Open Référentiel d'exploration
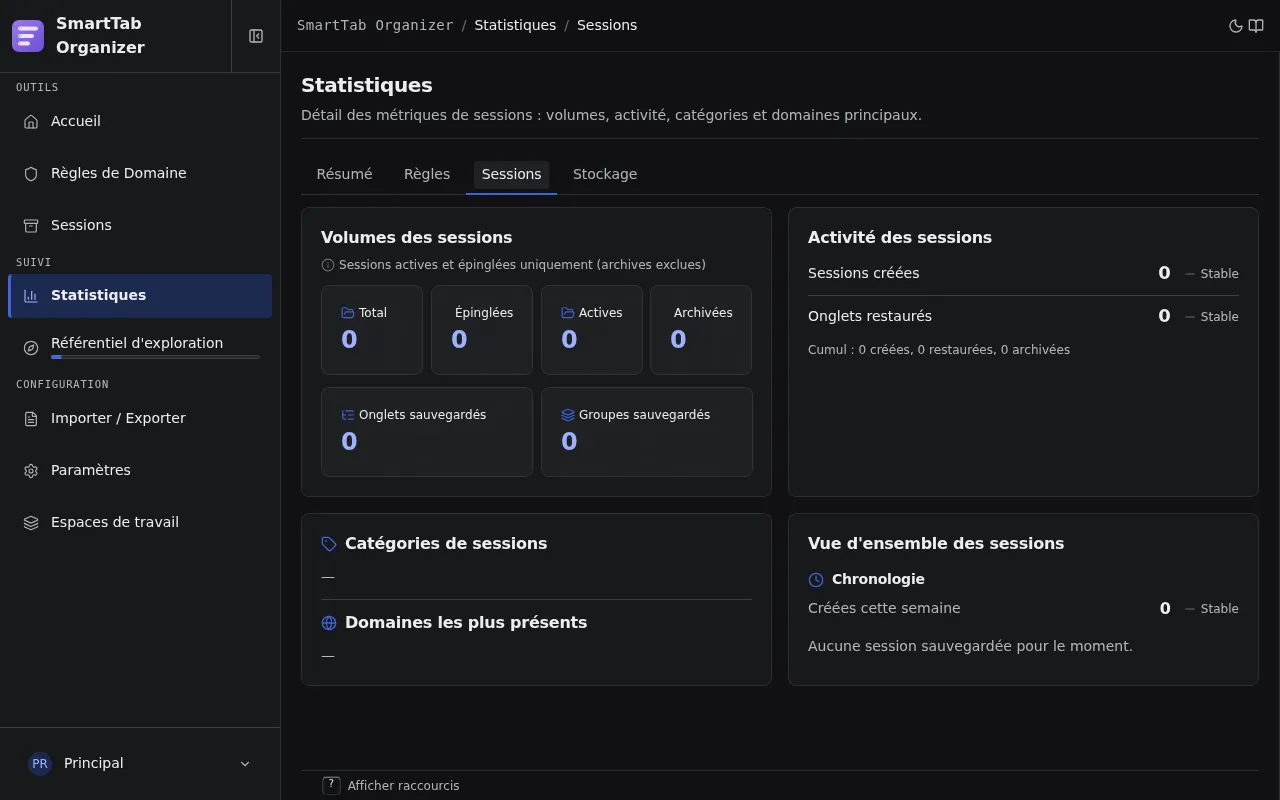1280x800 pixels. pyautogui.click(x=140, y=347)
